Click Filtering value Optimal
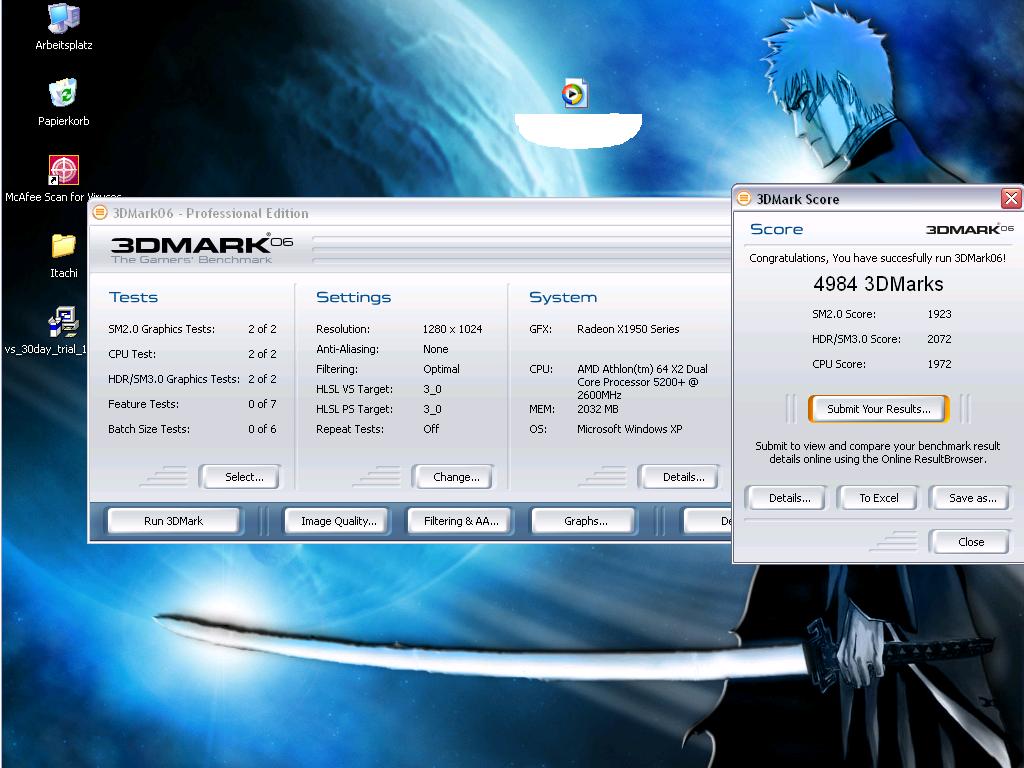 pyautogui.click(x=441, y=369)
